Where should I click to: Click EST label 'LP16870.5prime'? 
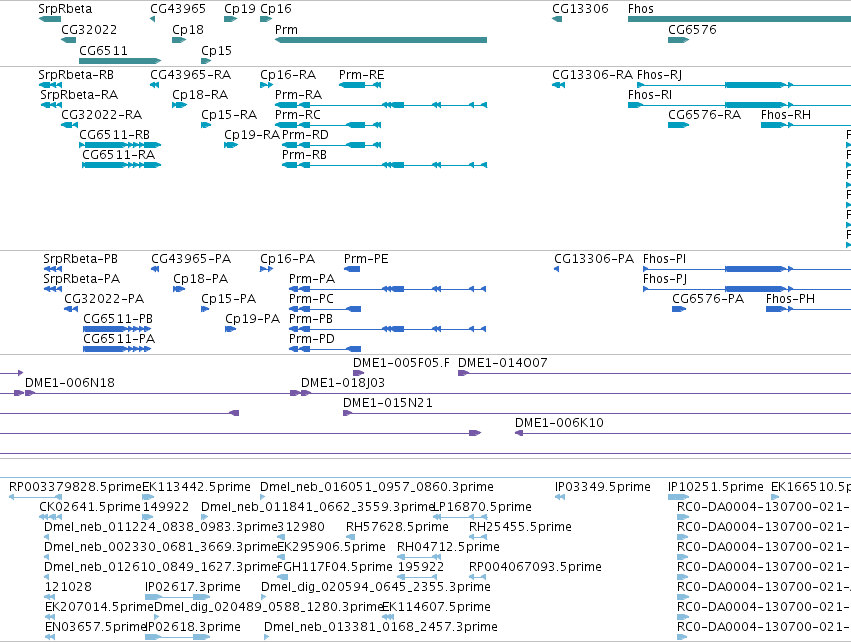pyautogui.click(x=482, y=507)
